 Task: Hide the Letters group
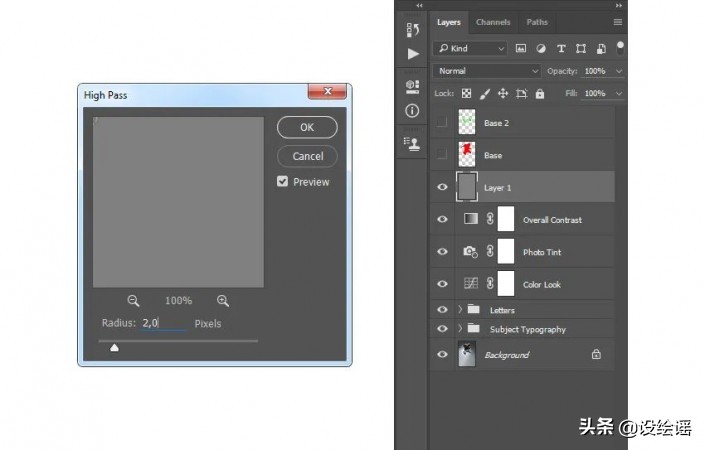pos(442,309)
